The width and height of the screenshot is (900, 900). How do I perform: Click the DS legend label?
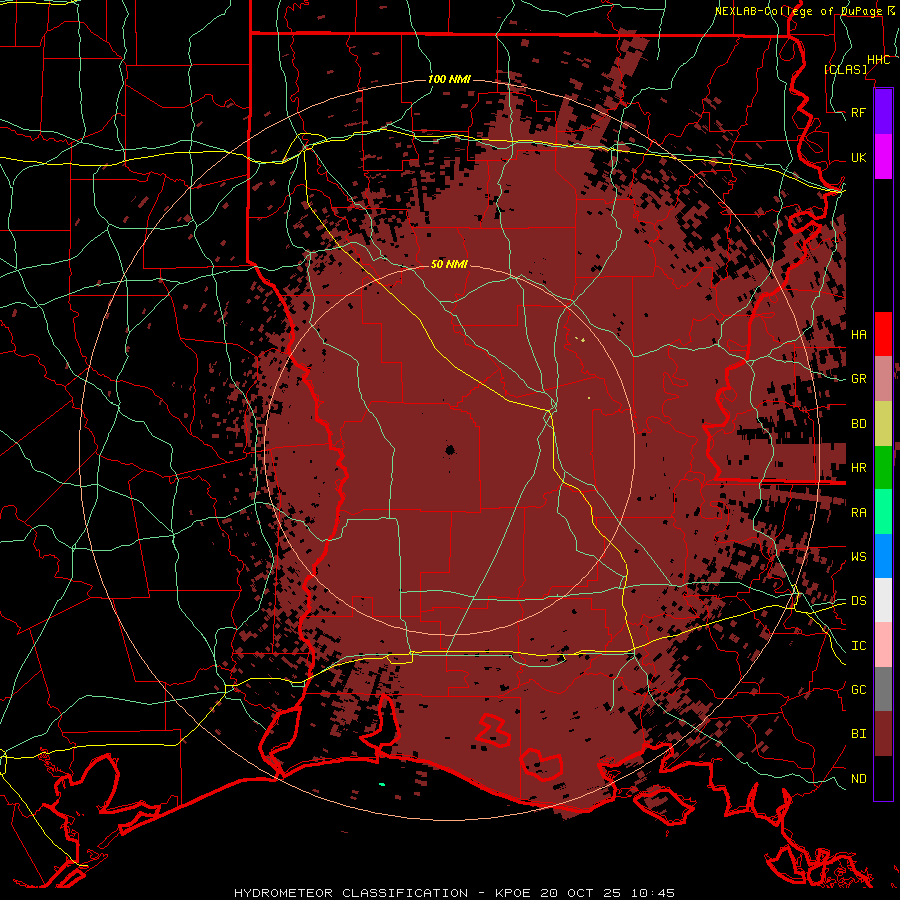(x=859, y=601)
